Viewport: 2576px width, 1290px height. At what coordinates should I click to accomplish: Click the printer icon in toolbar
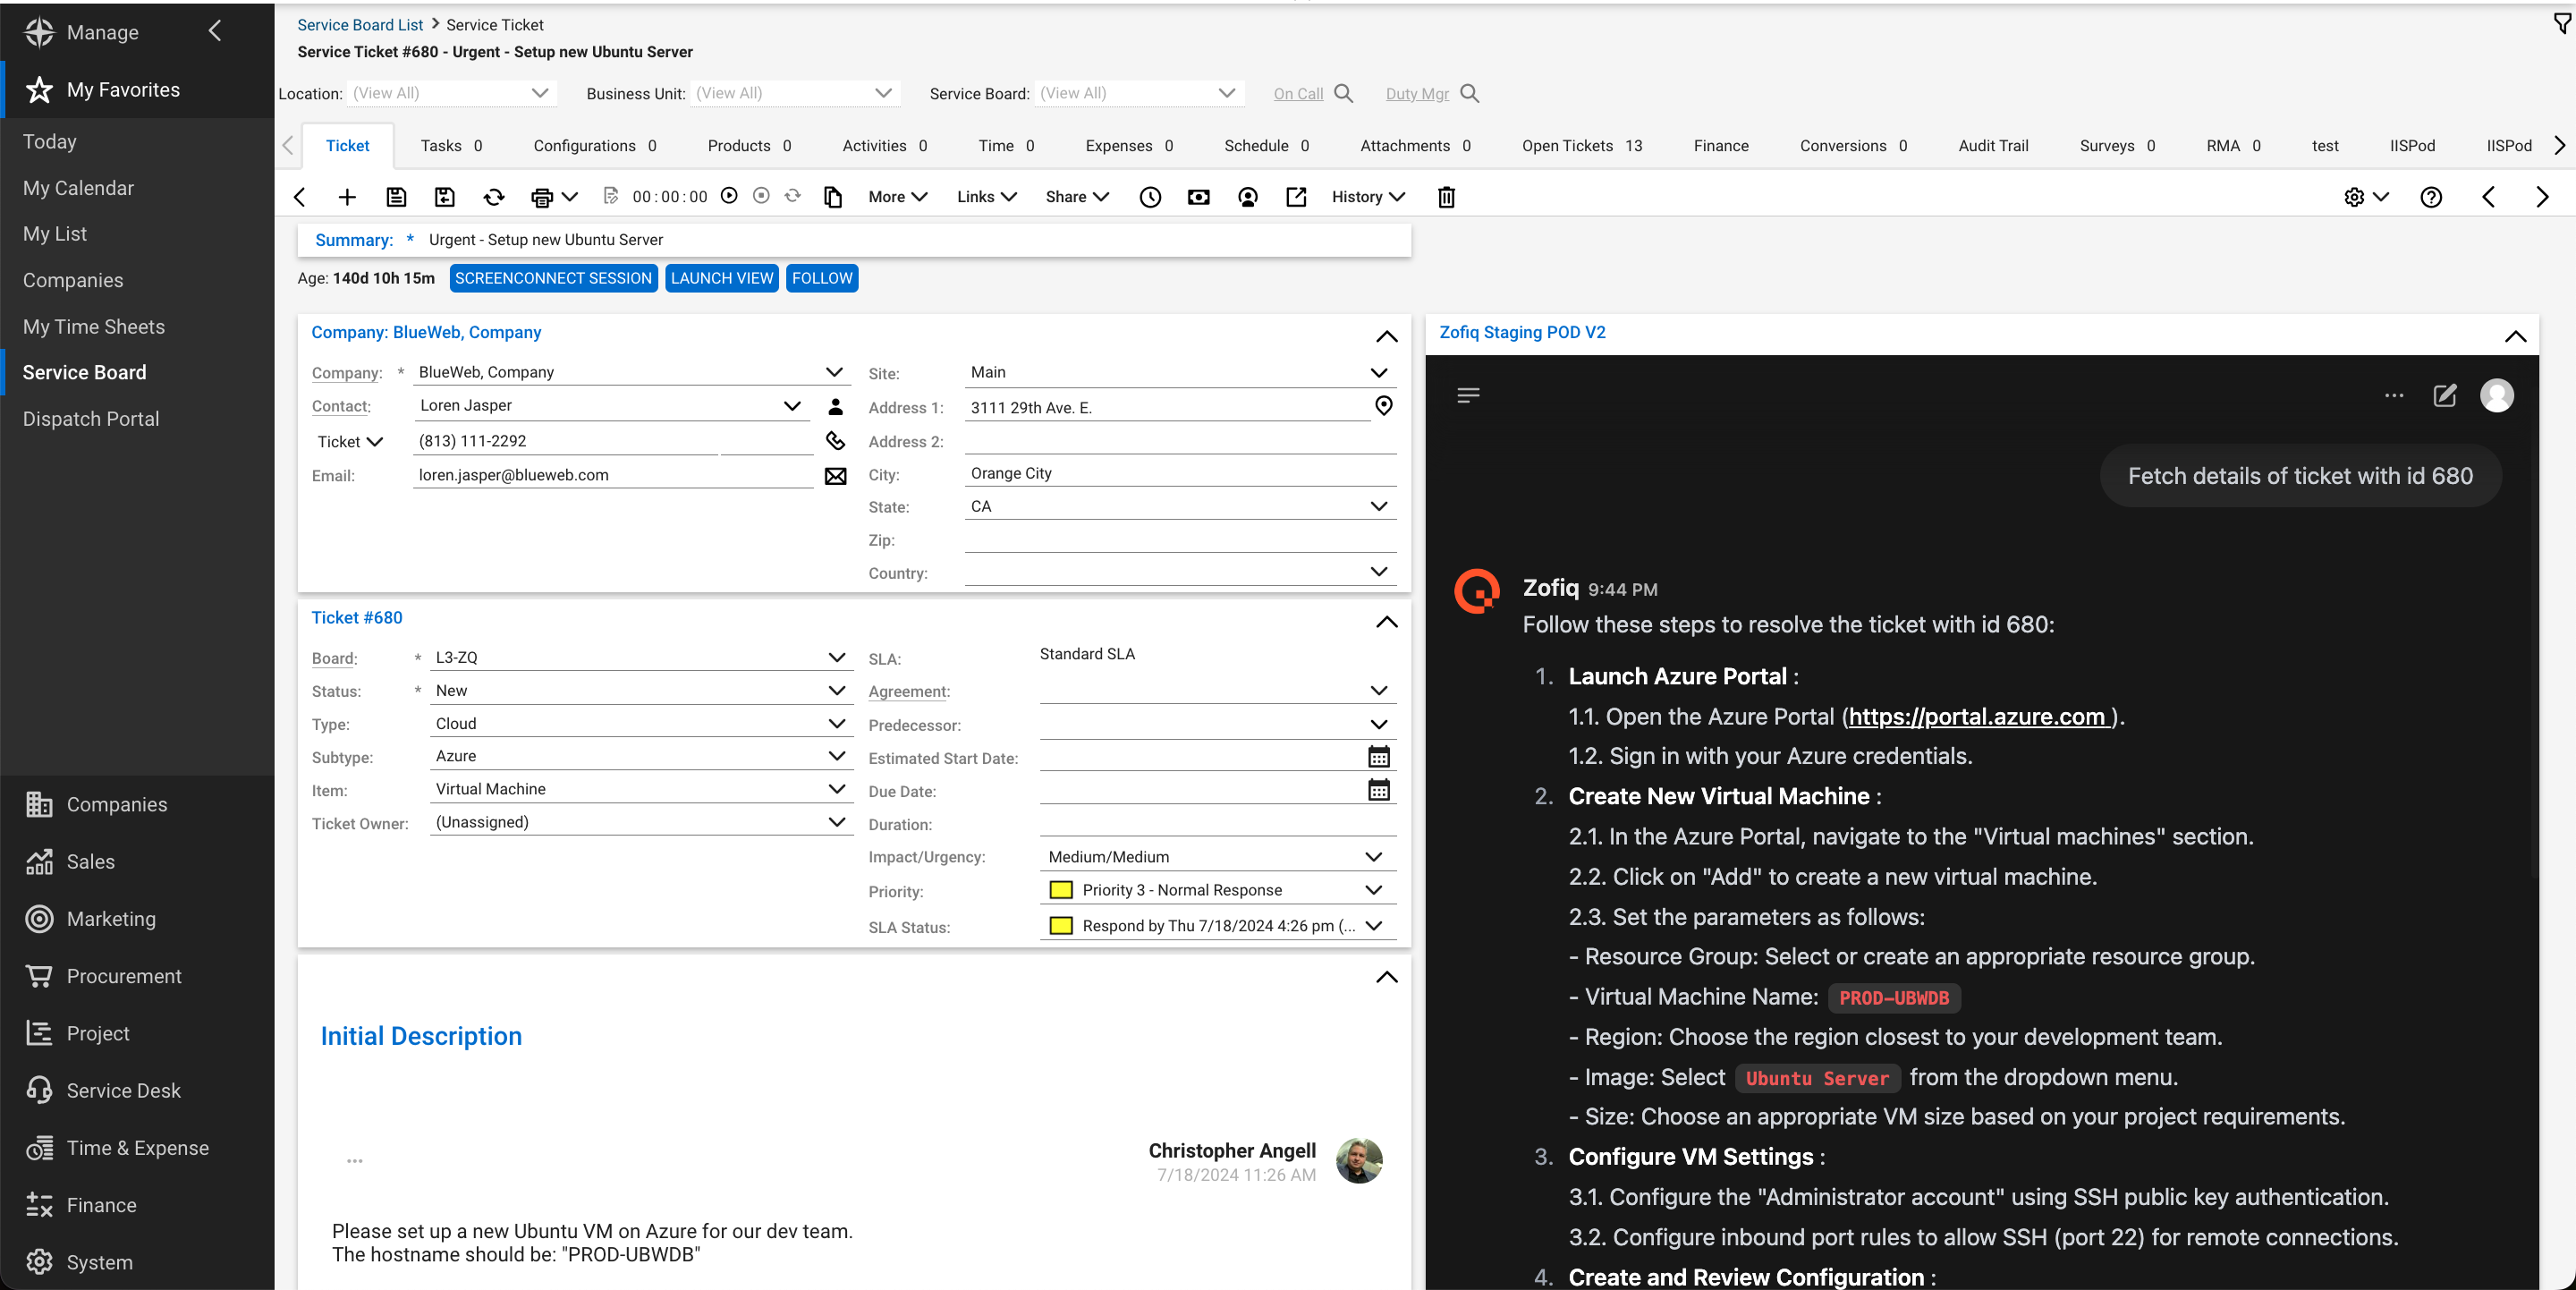click(542, 197)
